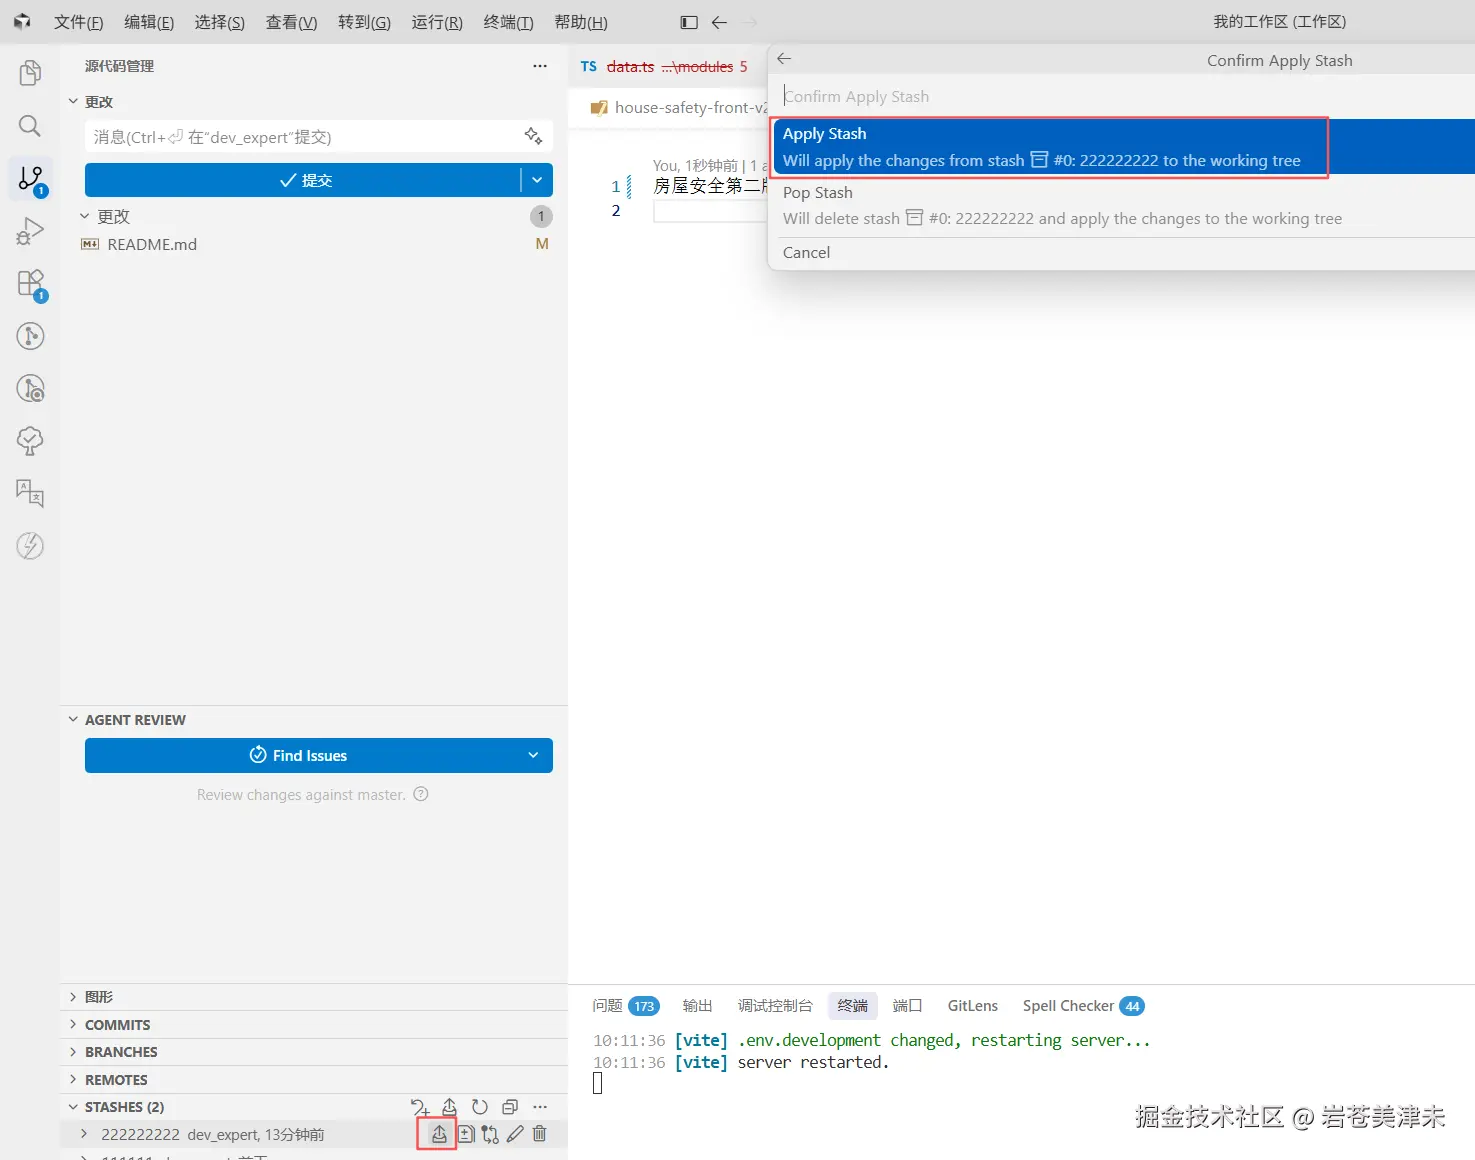The width and height of the screenshot is (1475, 1160).
Task: Expand the REMOTES section
Action: point(73,1080)
